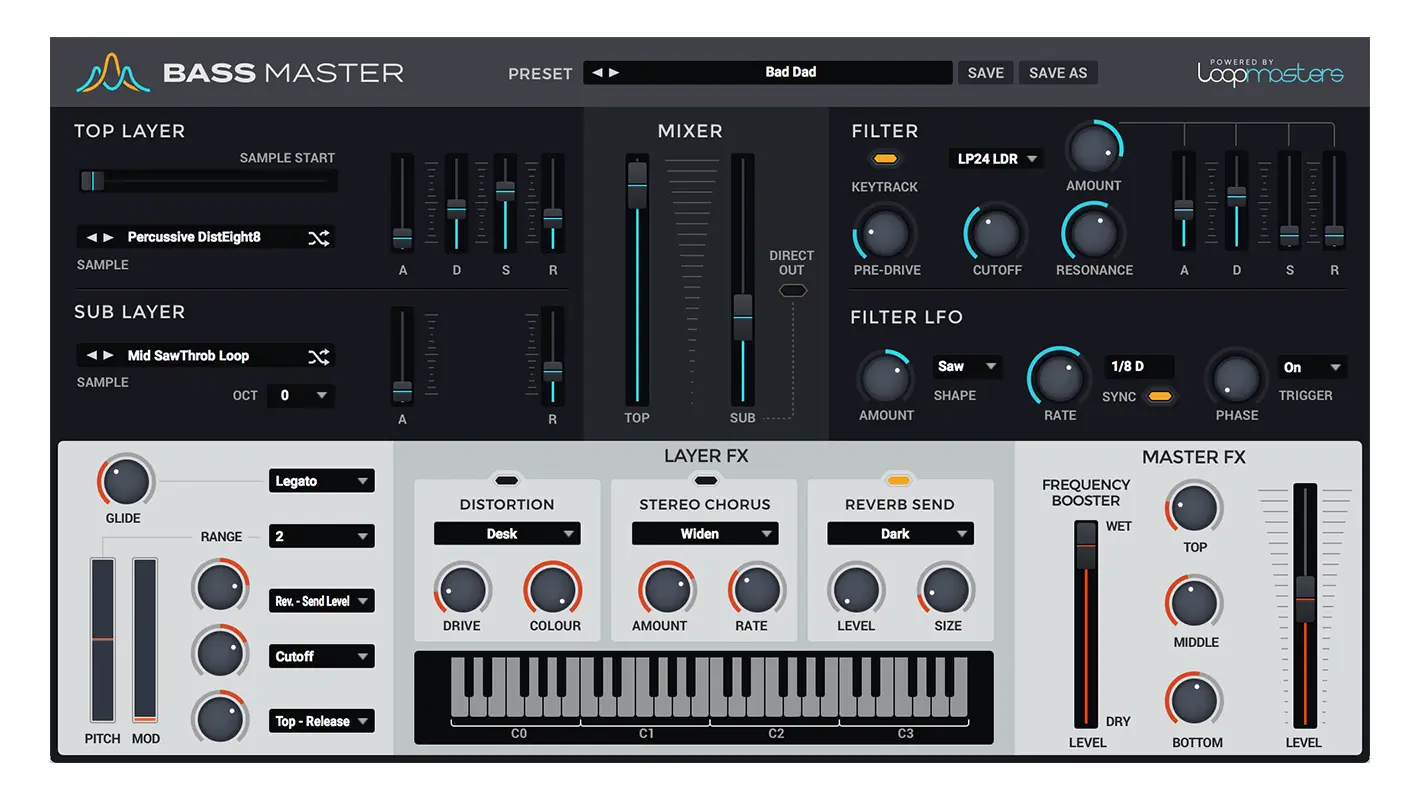
Task: Open the LP24 LDR filter type dropdown
Action: tap(996, 159)
